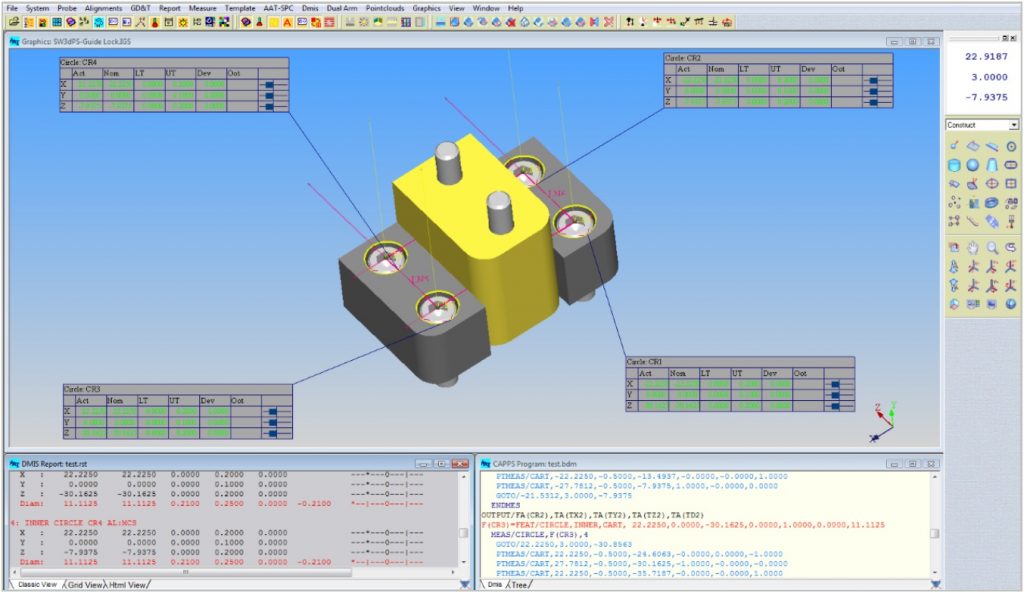Click the Open file icon on main toolbar
The width and height of the screenshot is (1024, 593).
[x=16, y=22]
